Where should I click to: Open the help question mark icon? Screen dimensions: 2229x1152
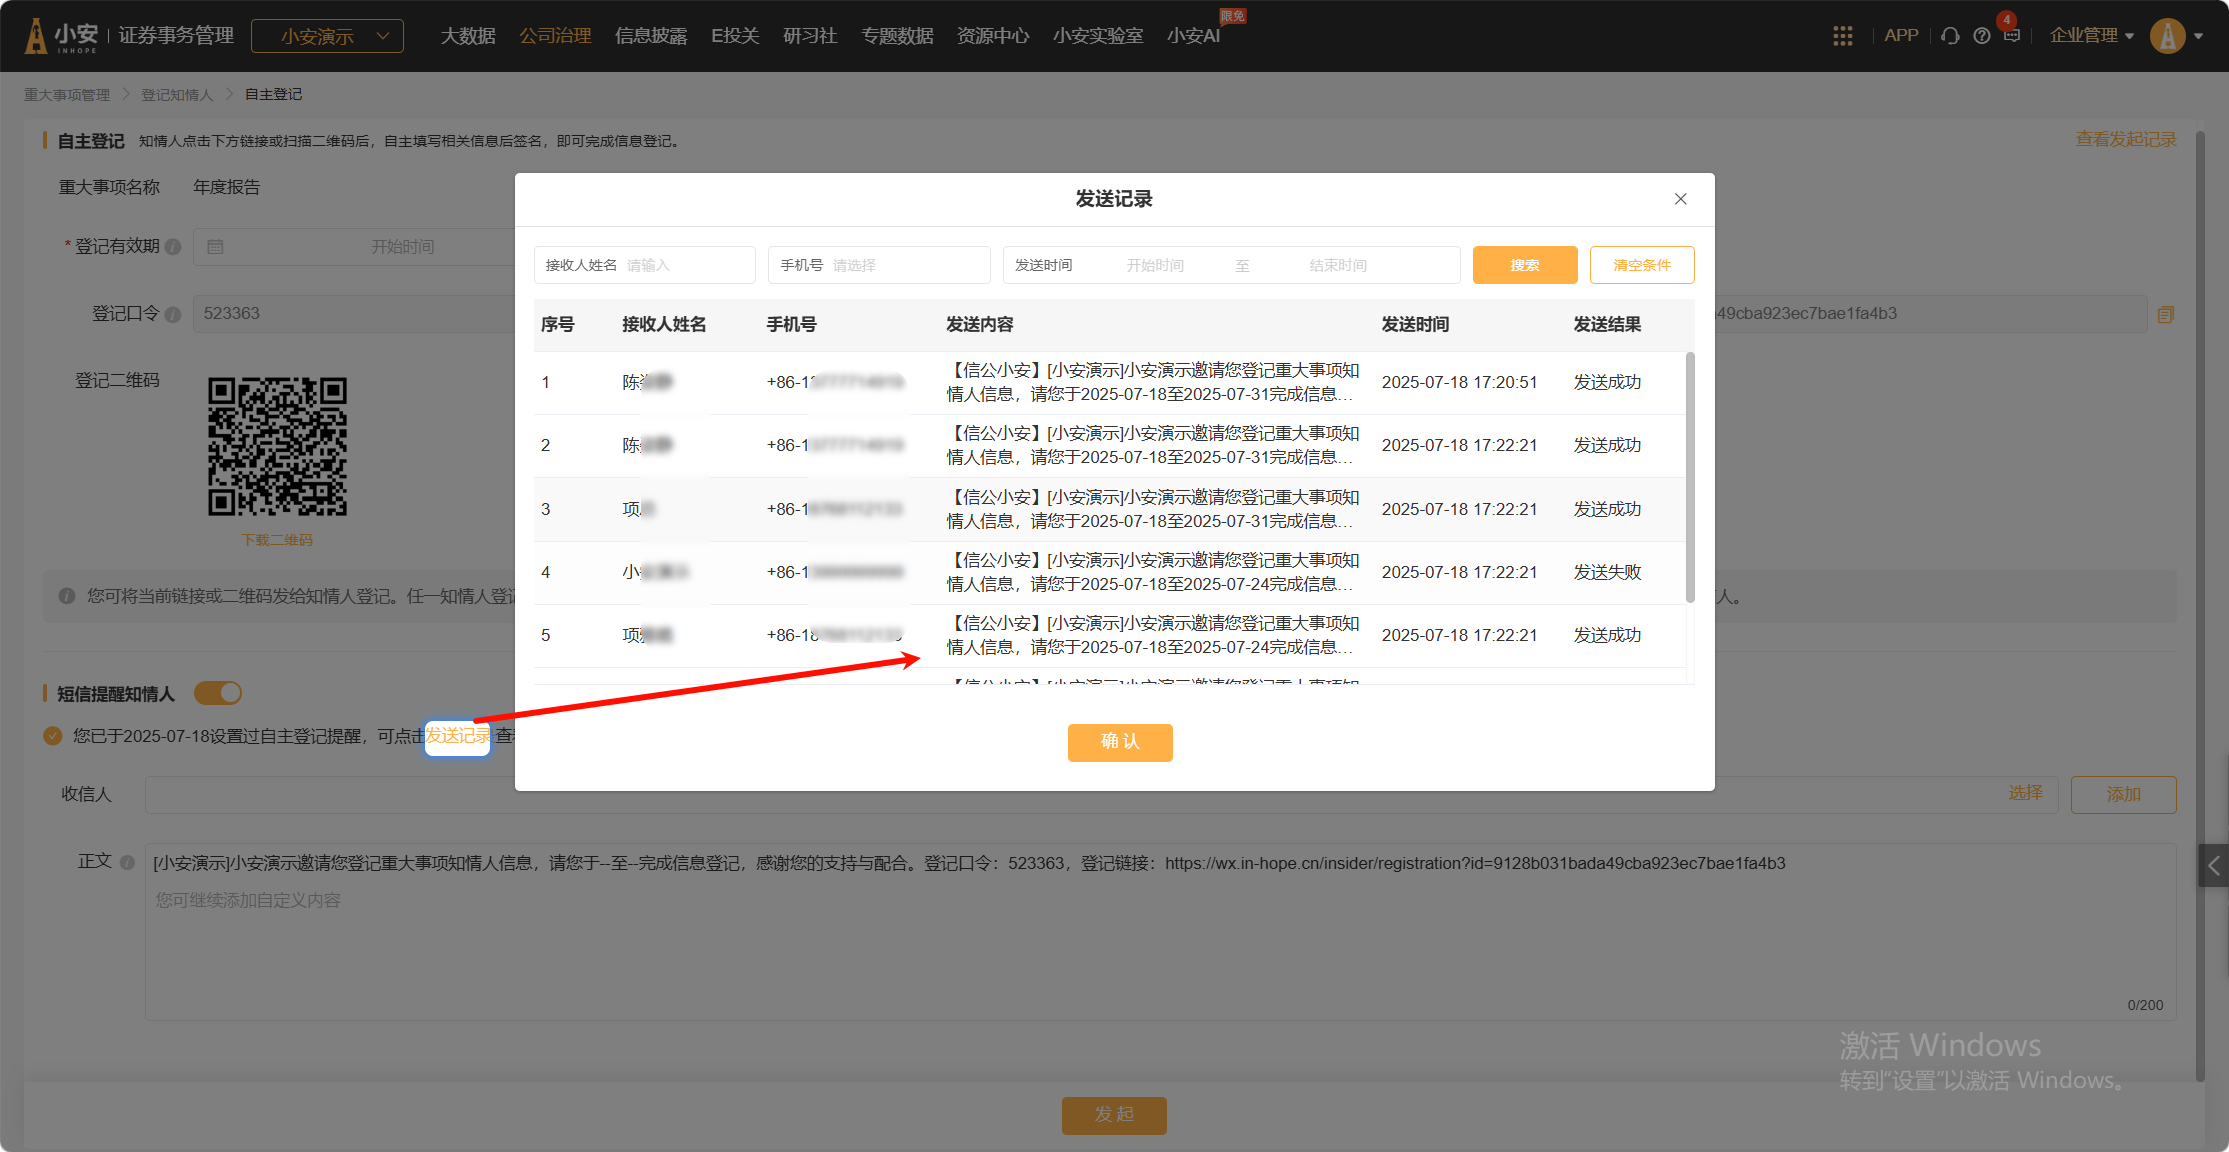click(1981, 36)
